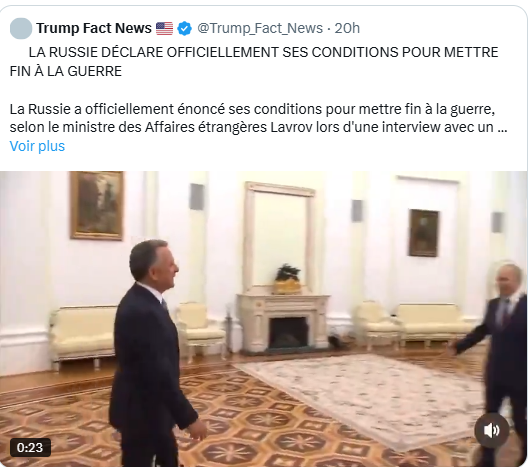Expand the post with Voir plus
528x467 pixels.
[37, 146]
